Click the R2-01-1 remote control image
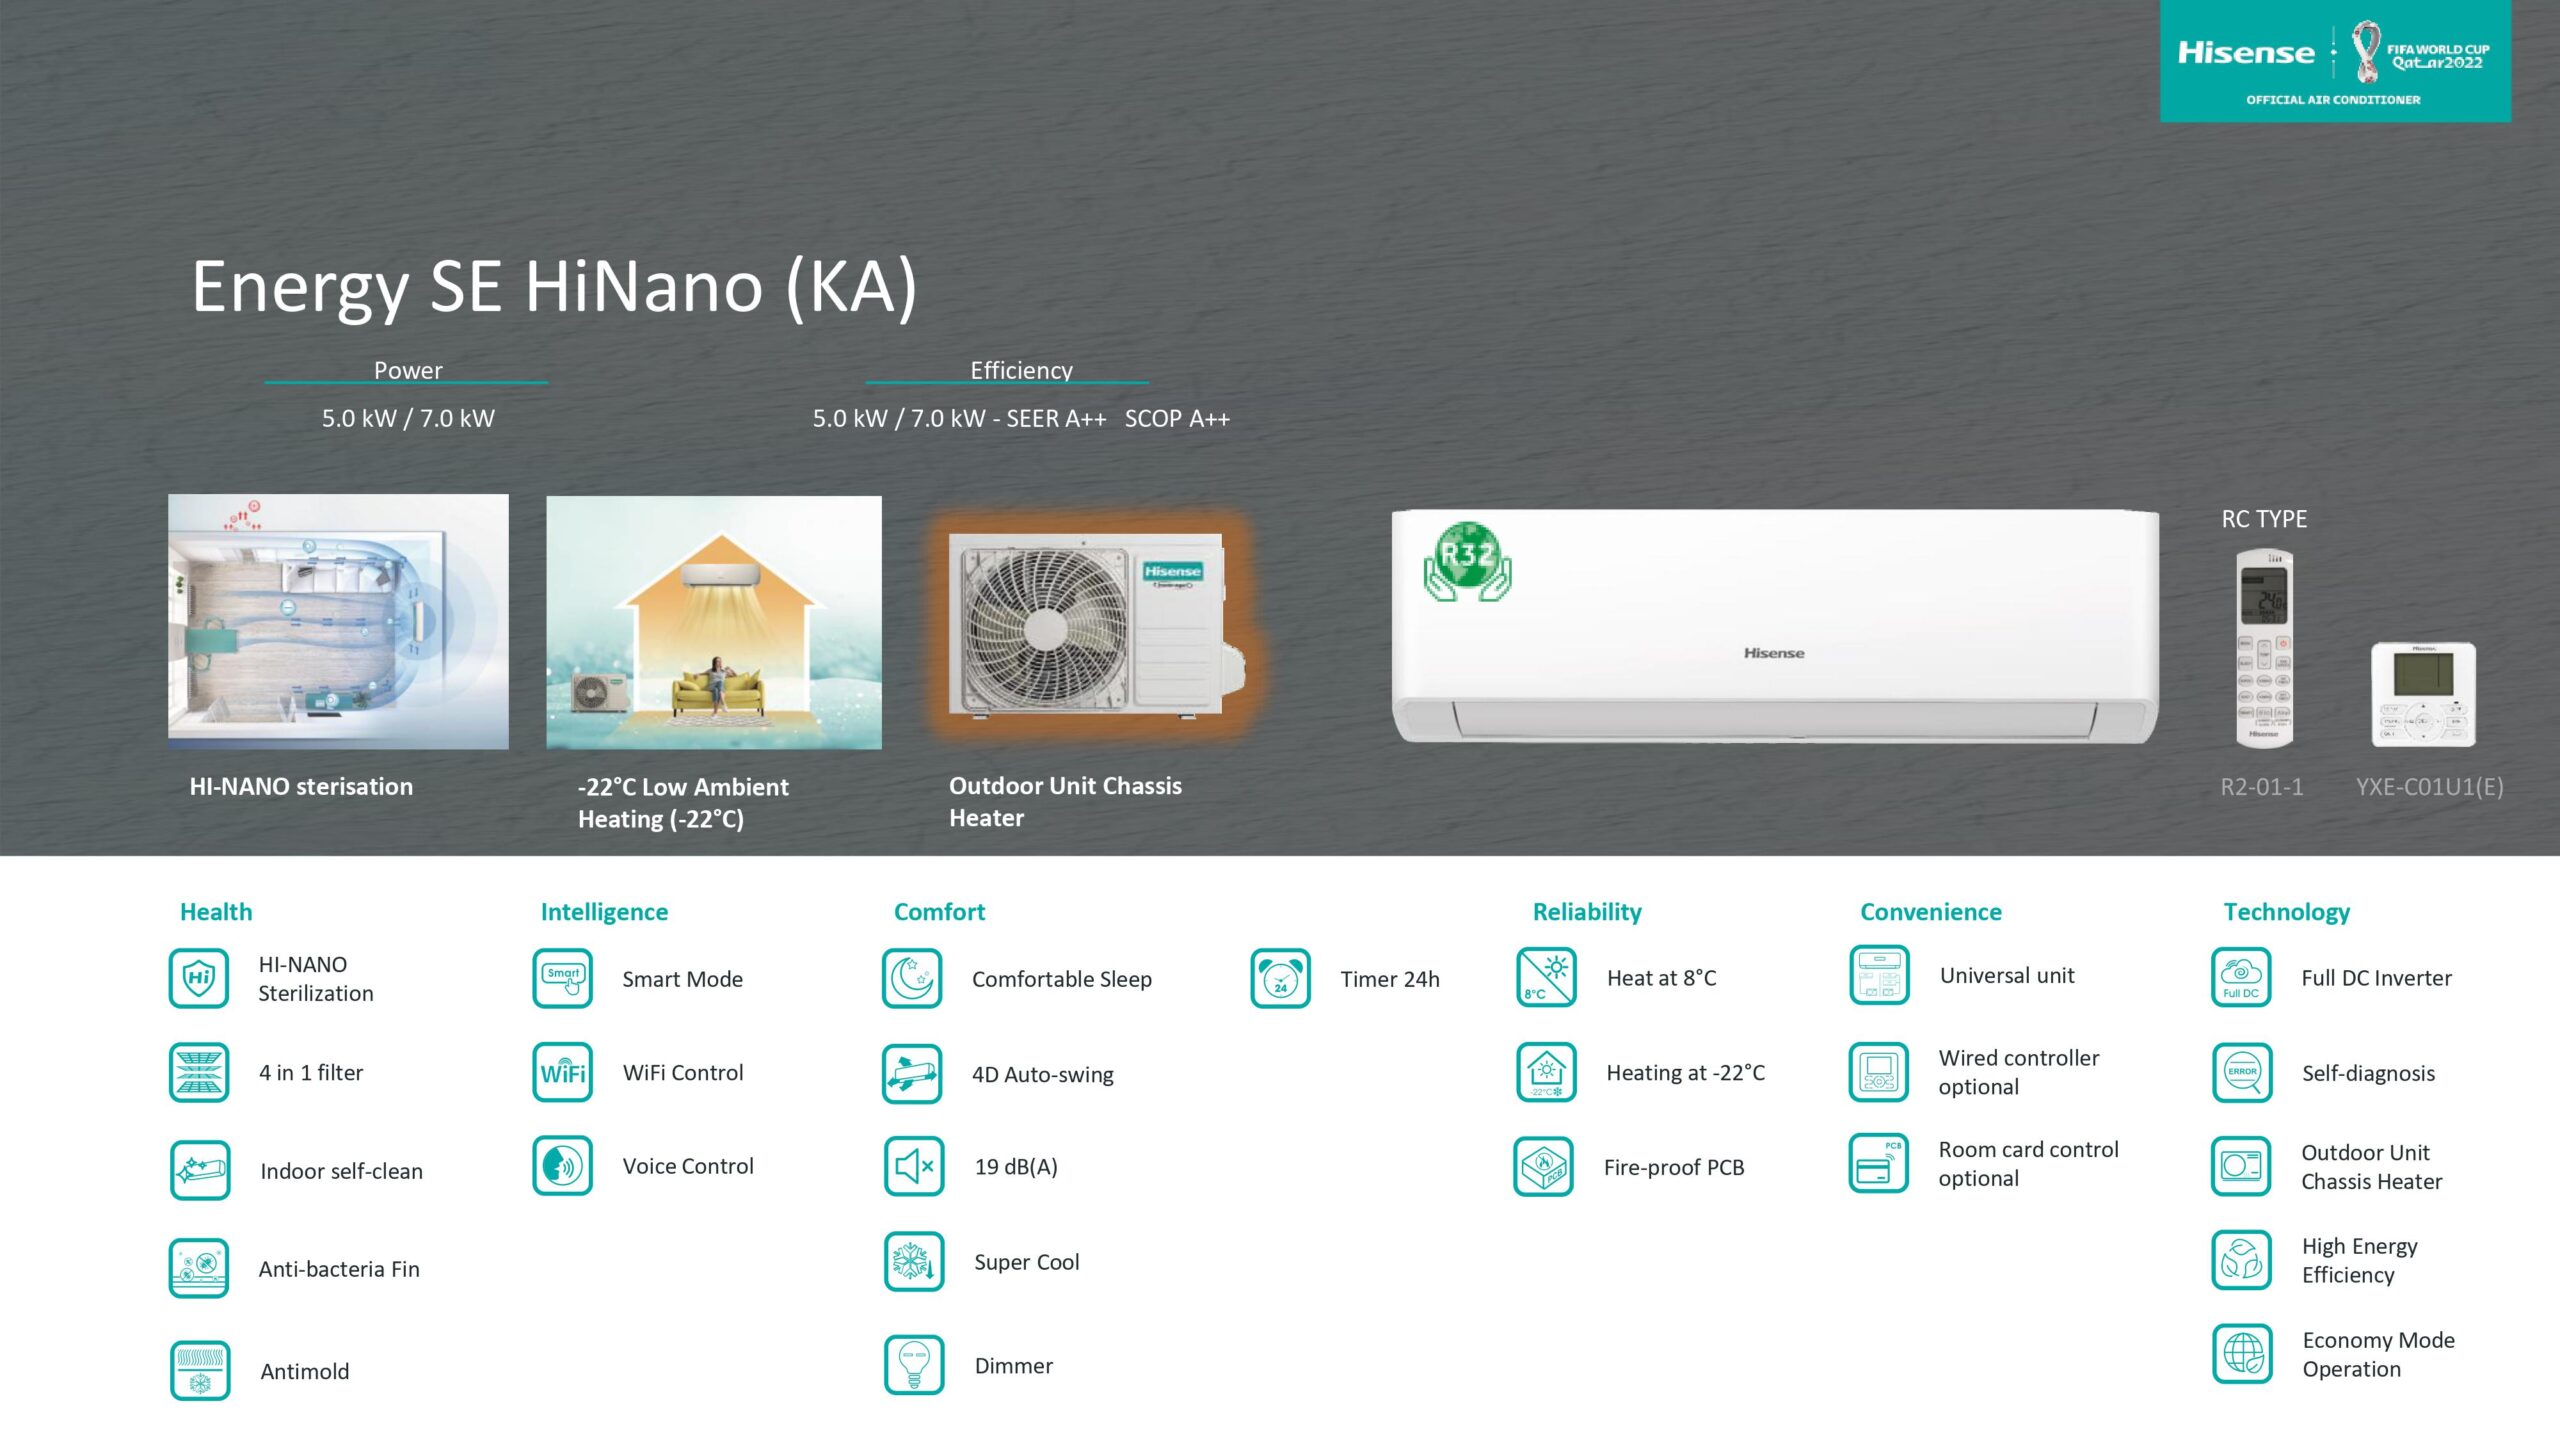Screen dimensions: 2560x1440 tap(2264, 647)
